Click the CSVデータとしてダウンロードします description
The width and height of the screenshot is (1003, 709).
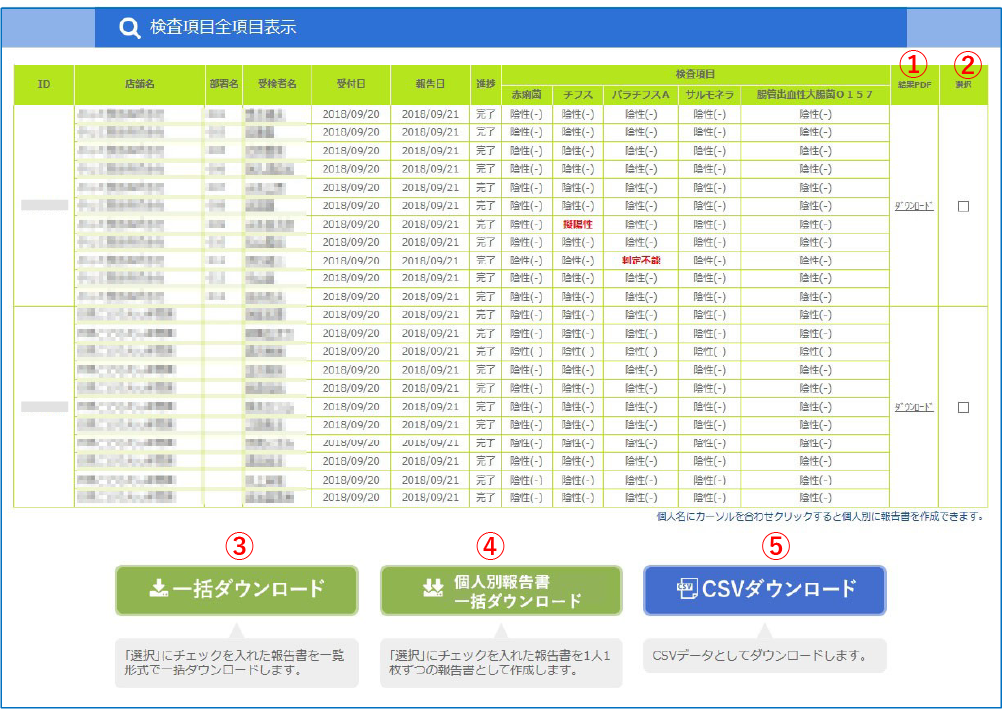click(760, 656)
